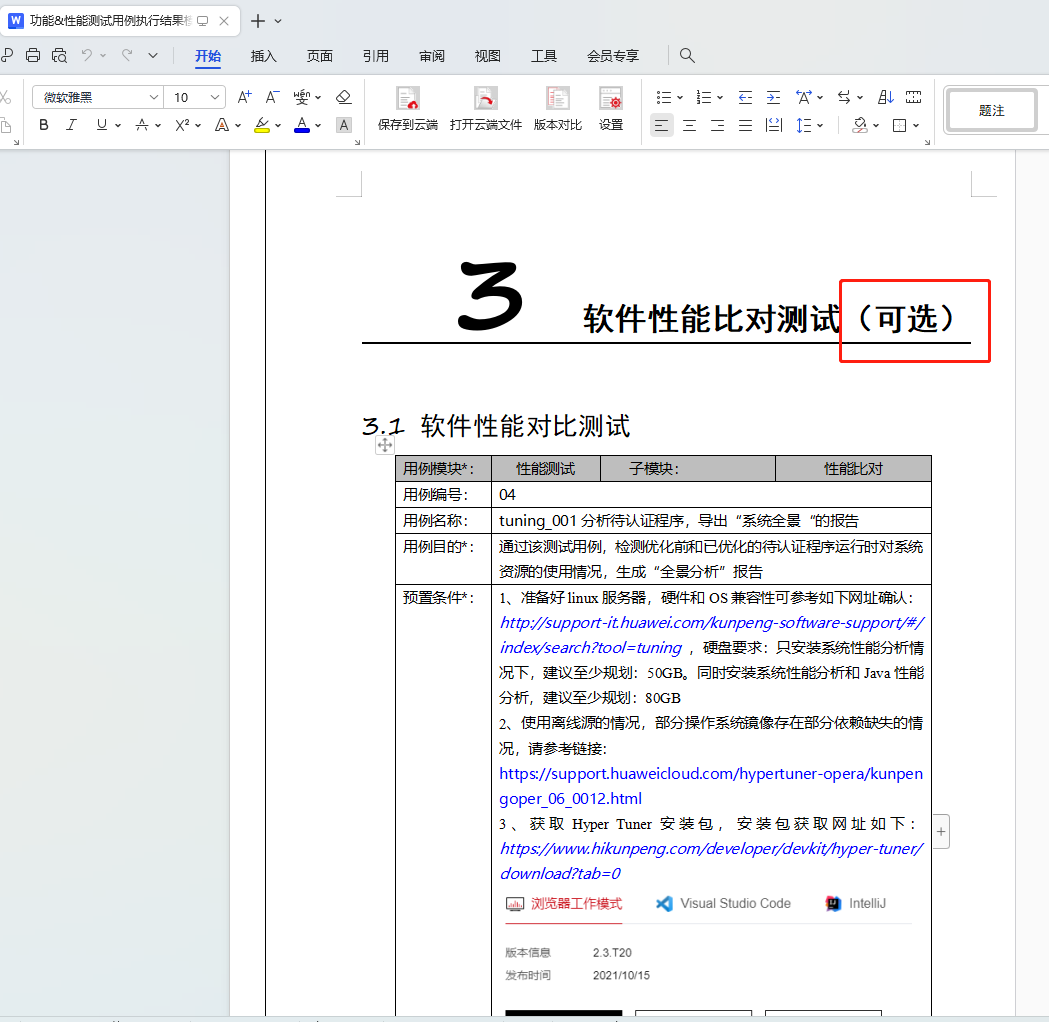Click the new document plus button in tab bar
Viewport: 1049px width, 1022px height.
(258, 21)
